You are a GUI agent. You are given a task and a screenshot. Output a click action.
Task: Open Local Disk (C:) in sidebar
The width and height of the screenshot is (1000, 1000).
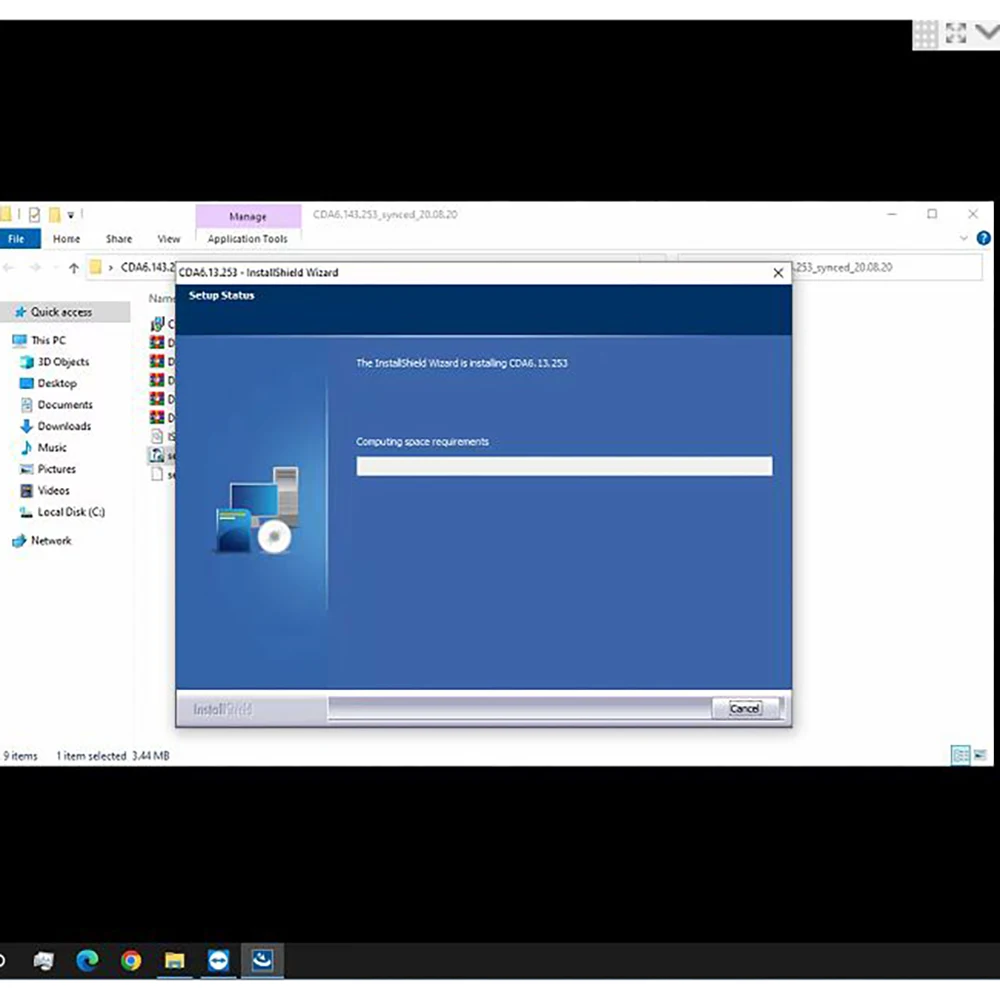click(x=70, y=512)
